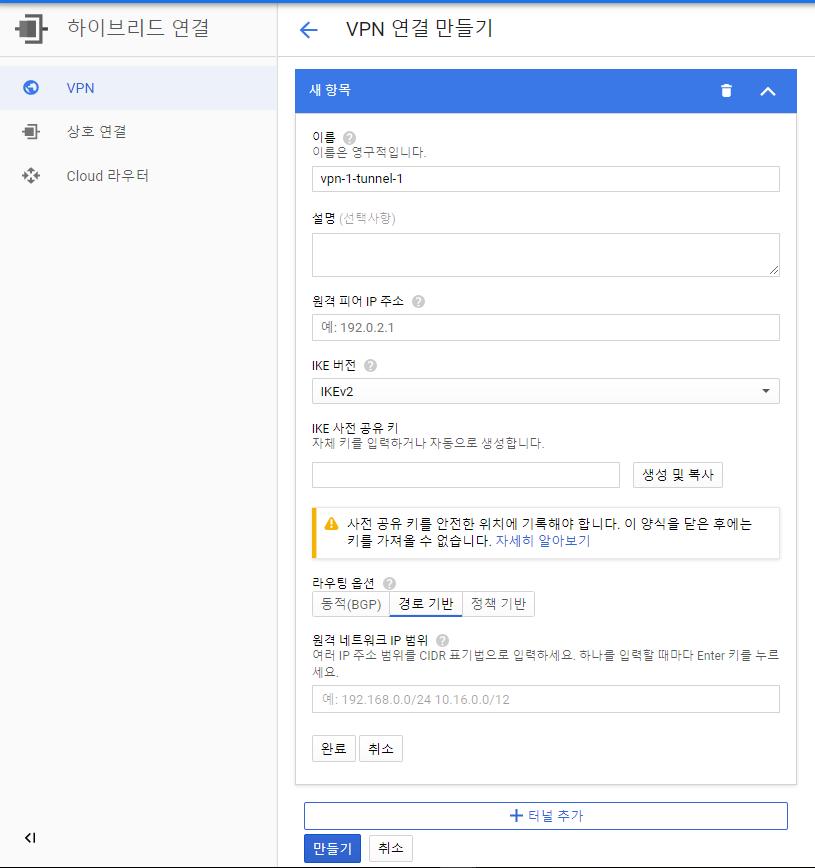Open 상호 연결 from the sidebar
815x868 pixels.
pos(96,131)
